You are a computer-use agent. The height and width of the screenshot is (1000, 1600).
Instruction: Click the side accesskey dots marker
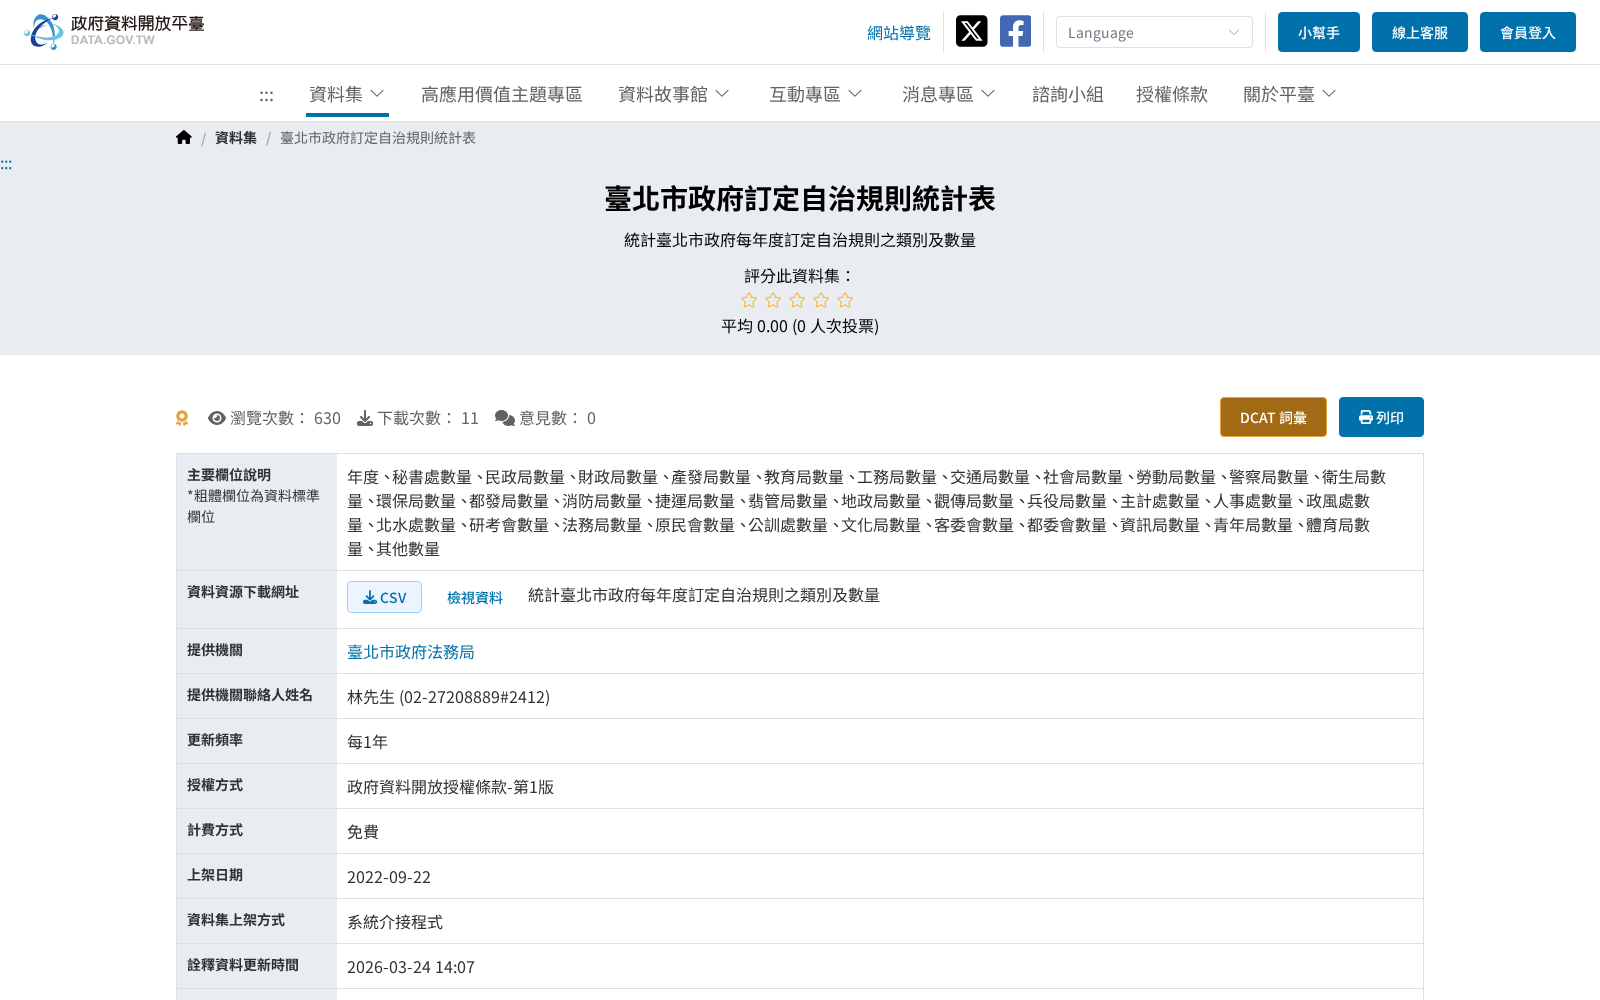tap(6, 165)
